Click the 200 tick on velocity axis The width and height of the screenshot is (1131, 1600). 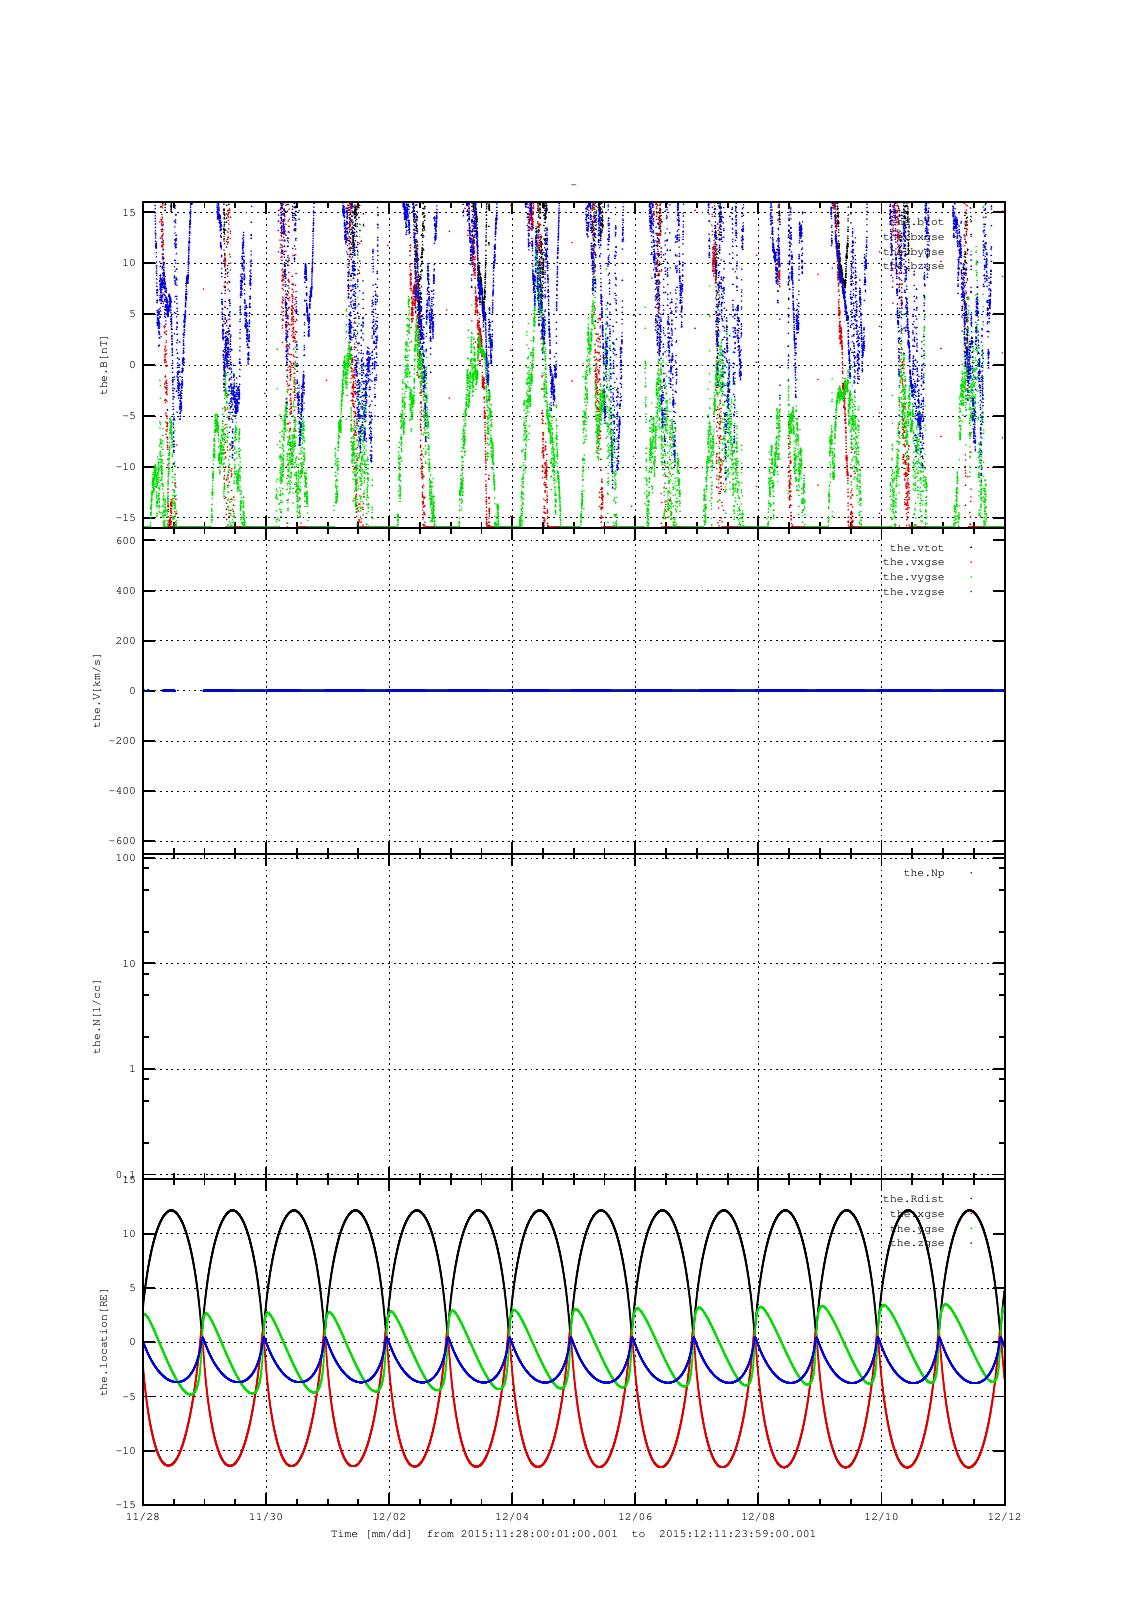pyautogui.click(x=125, y=641)
